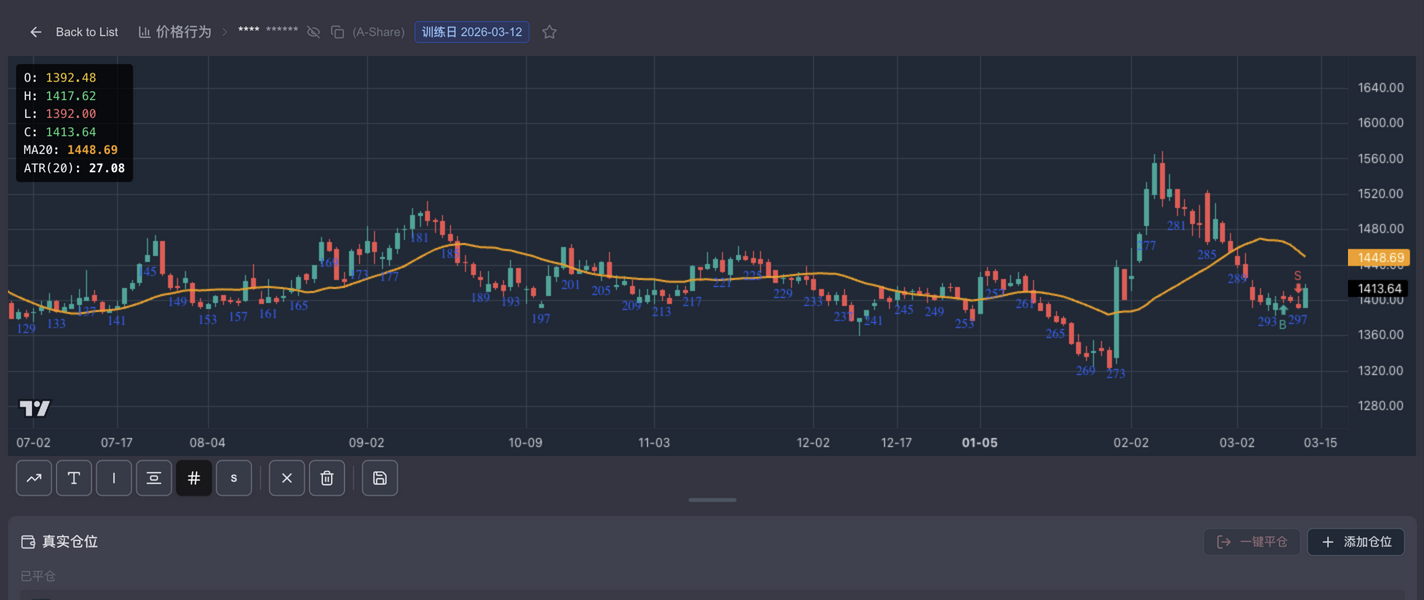Viewport: 1424px width, 600px height.
Task: Click bar number label 297
Action: (x=1298, y=320)
